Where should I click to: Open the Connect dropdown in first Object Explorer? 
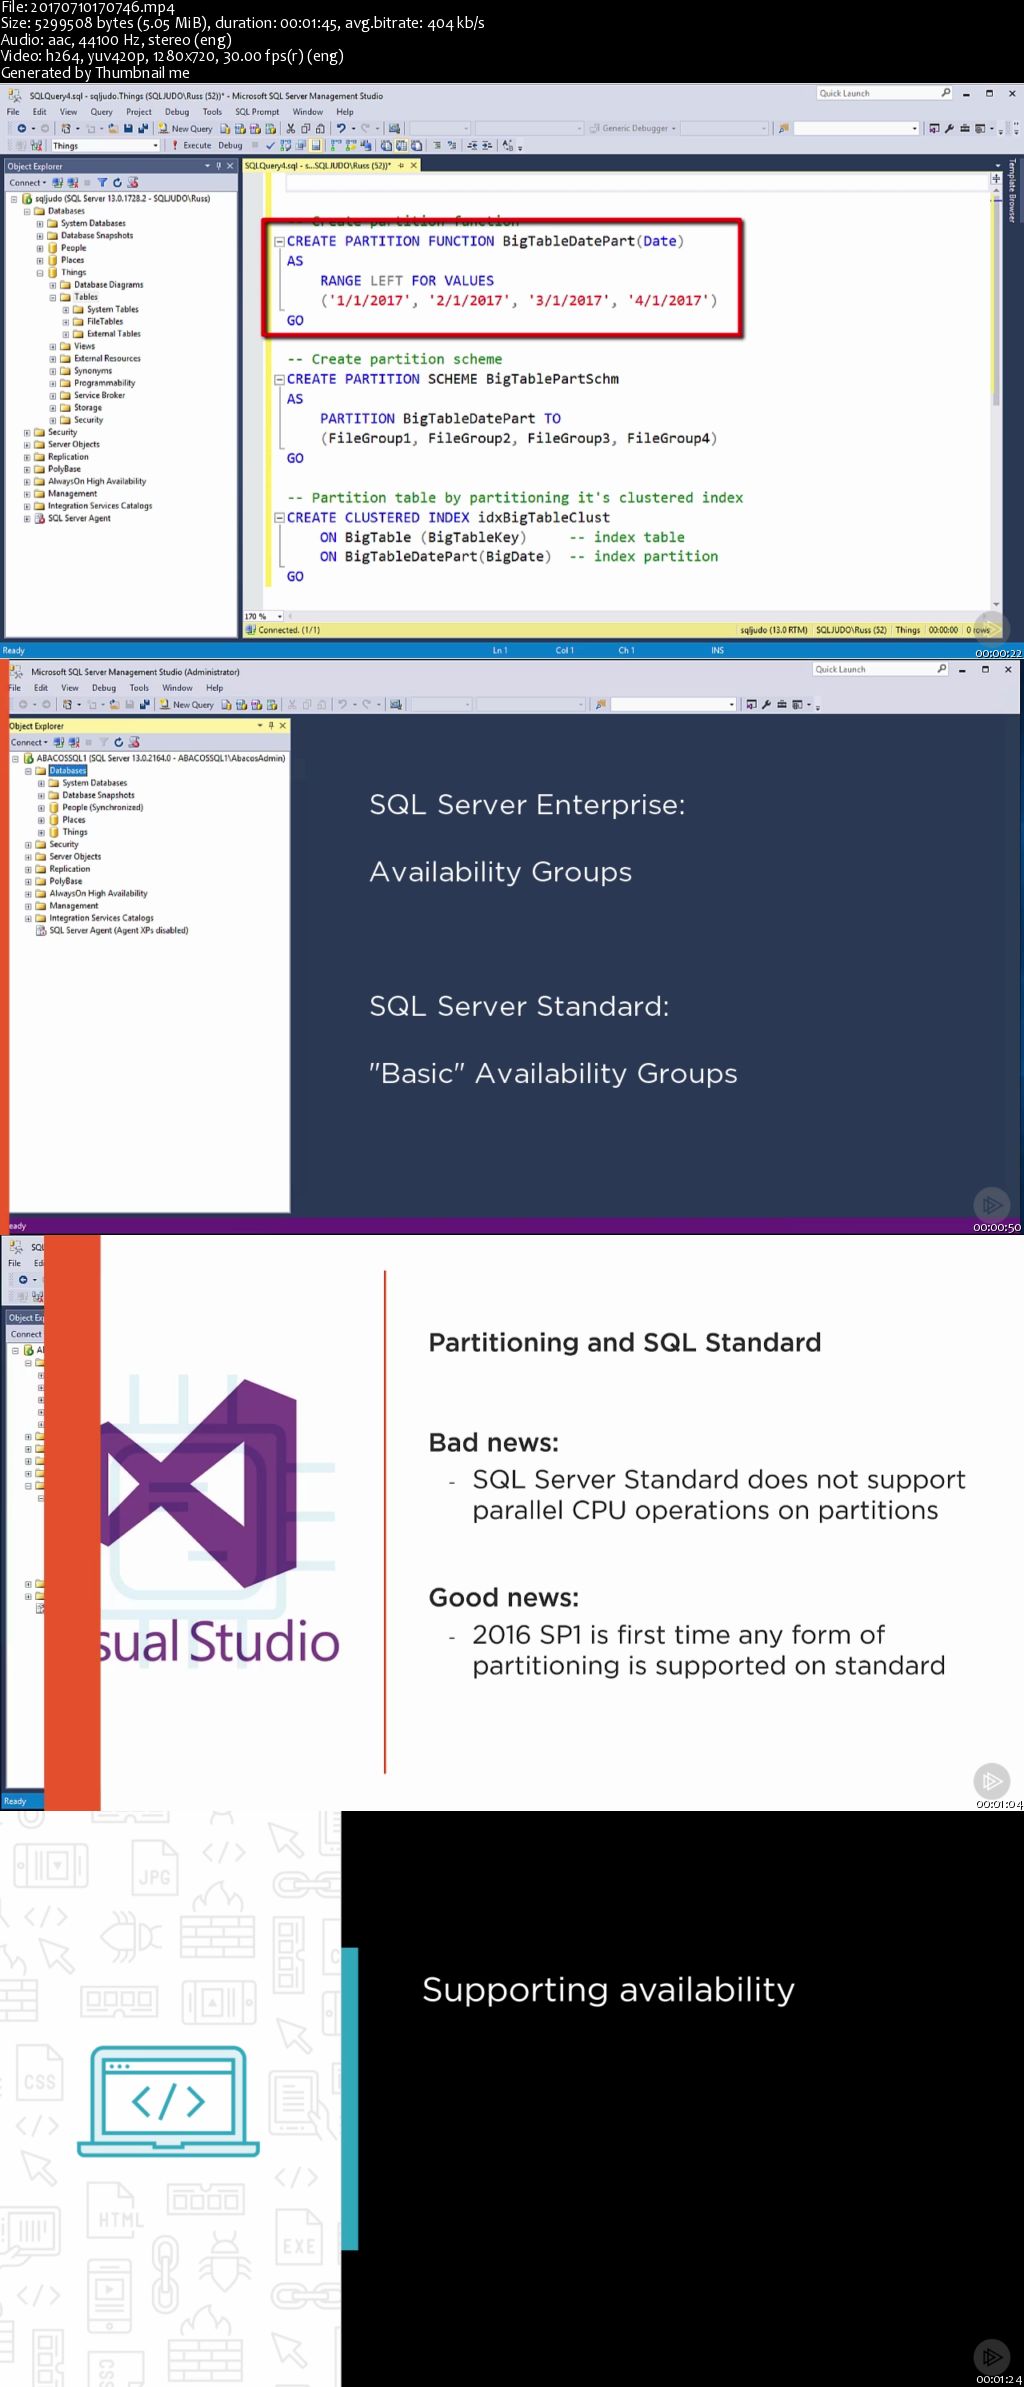click(28, 182)
